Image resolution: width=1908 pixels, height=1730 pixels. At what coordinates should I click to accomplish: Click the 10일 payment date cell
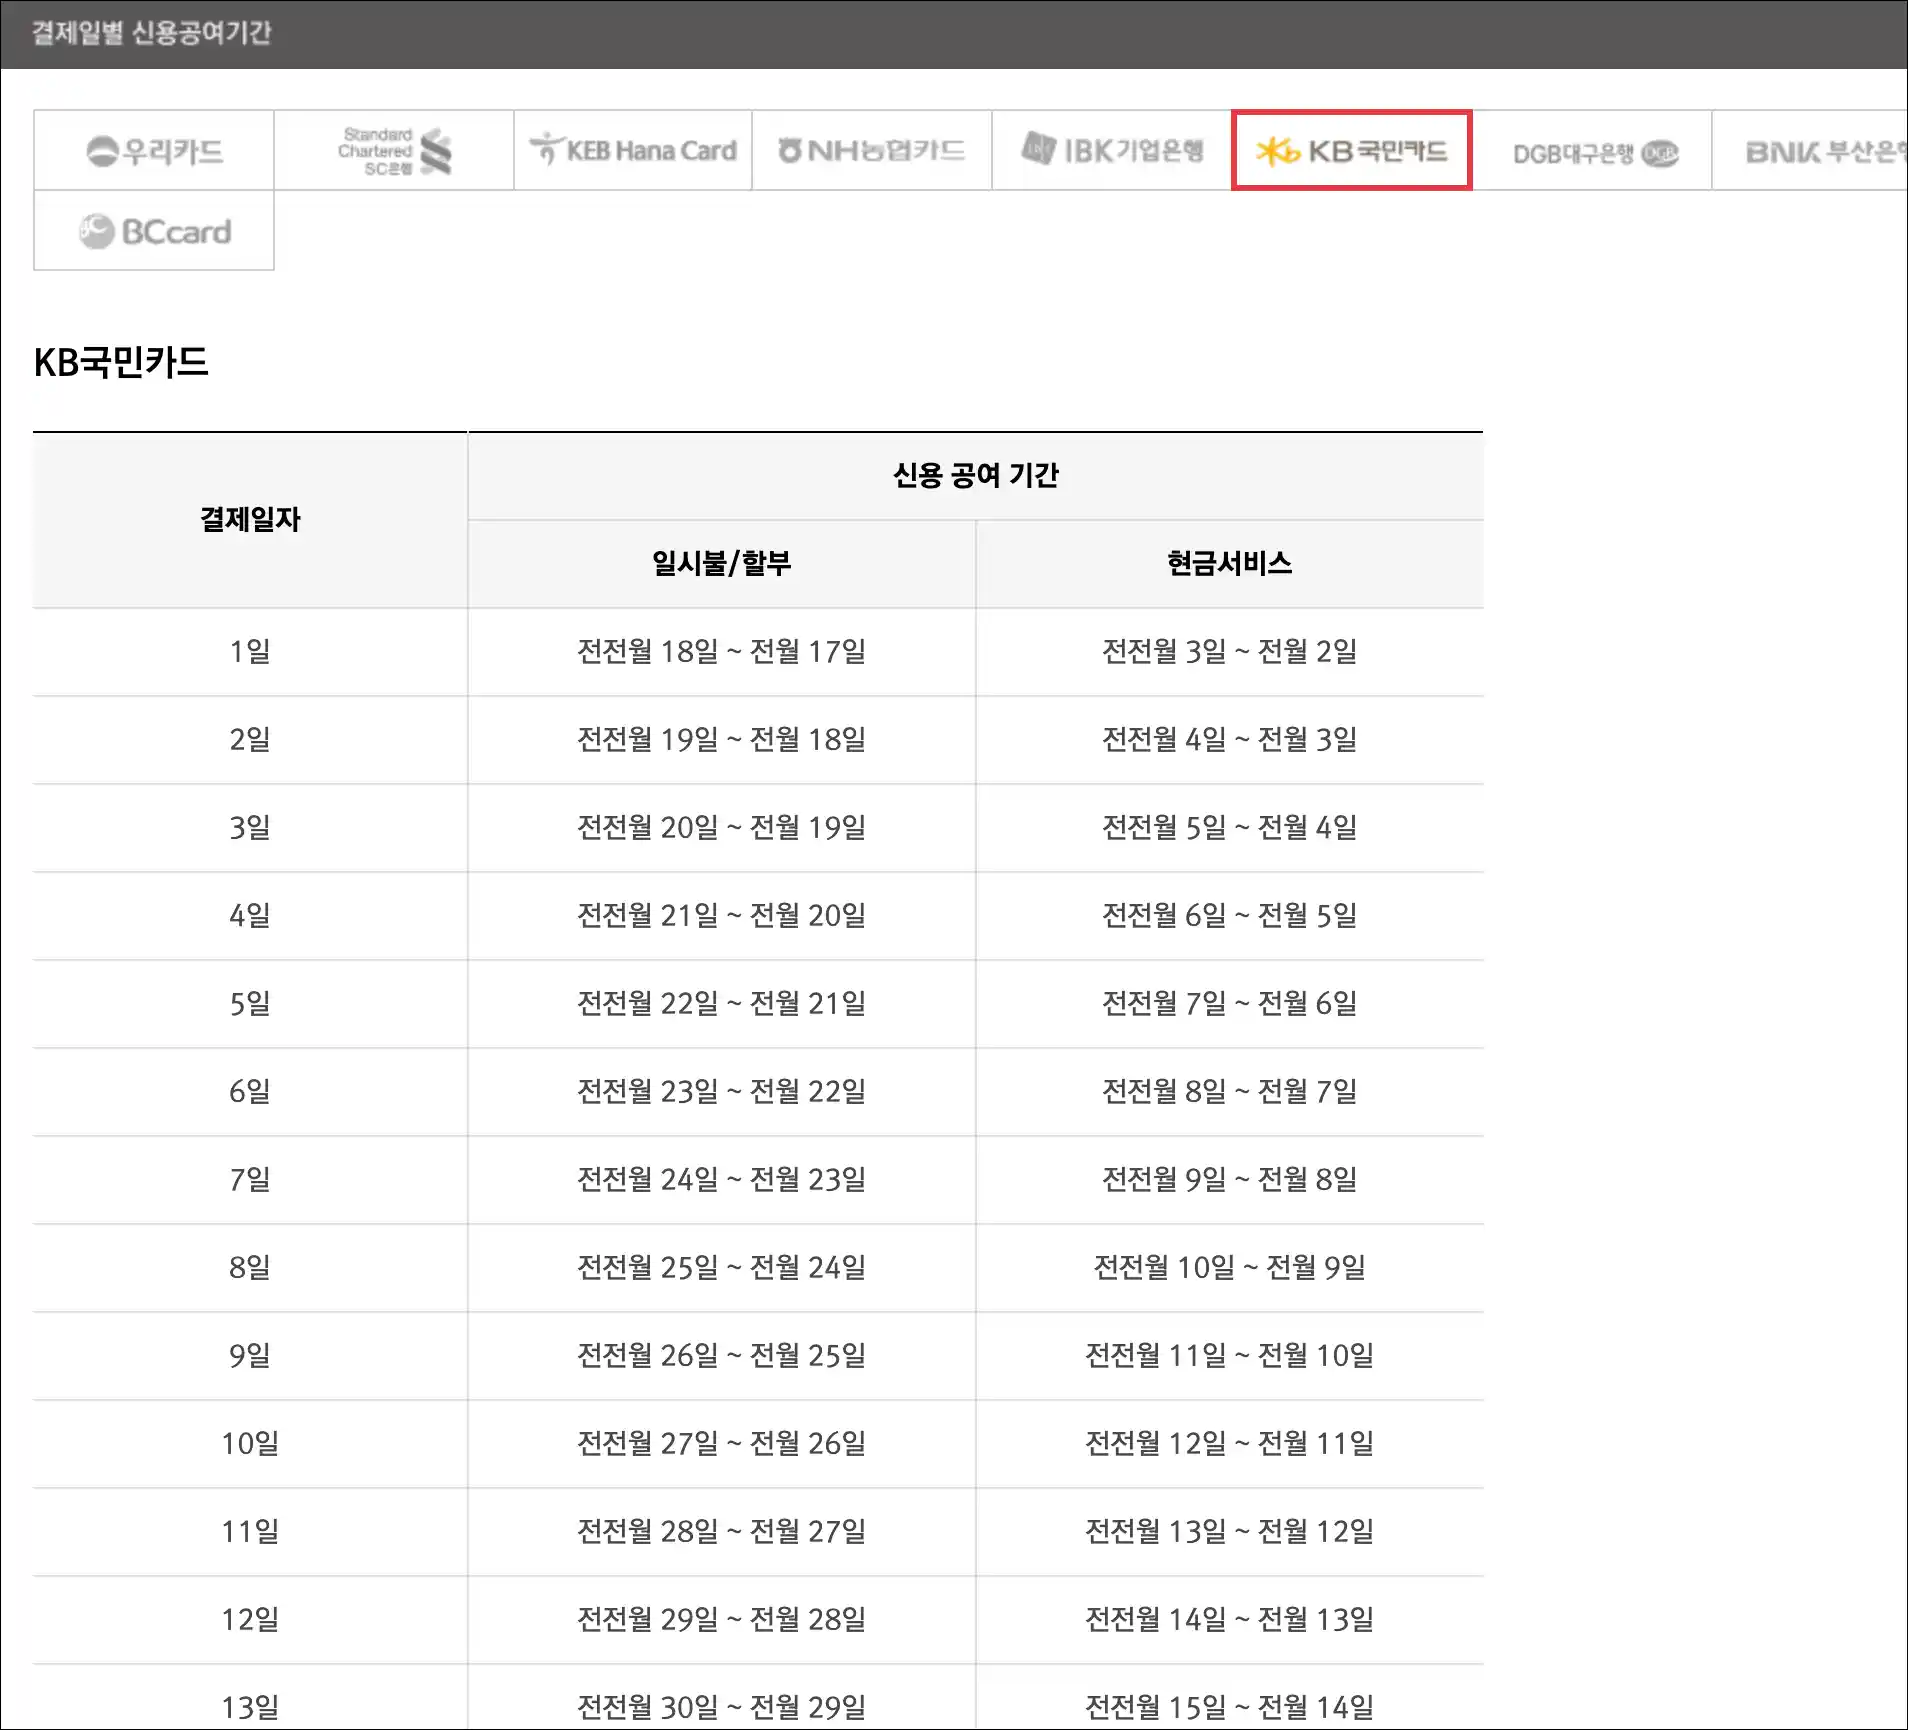point(250,1444)
